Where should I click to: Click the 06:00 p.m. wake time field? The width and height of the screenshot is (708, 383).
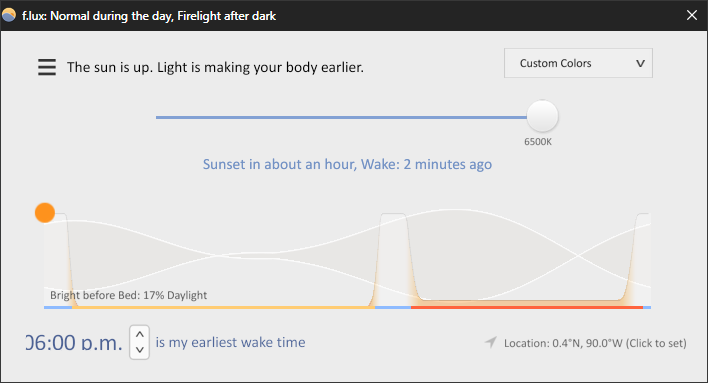pyautogui.click(x=74, y=343)
